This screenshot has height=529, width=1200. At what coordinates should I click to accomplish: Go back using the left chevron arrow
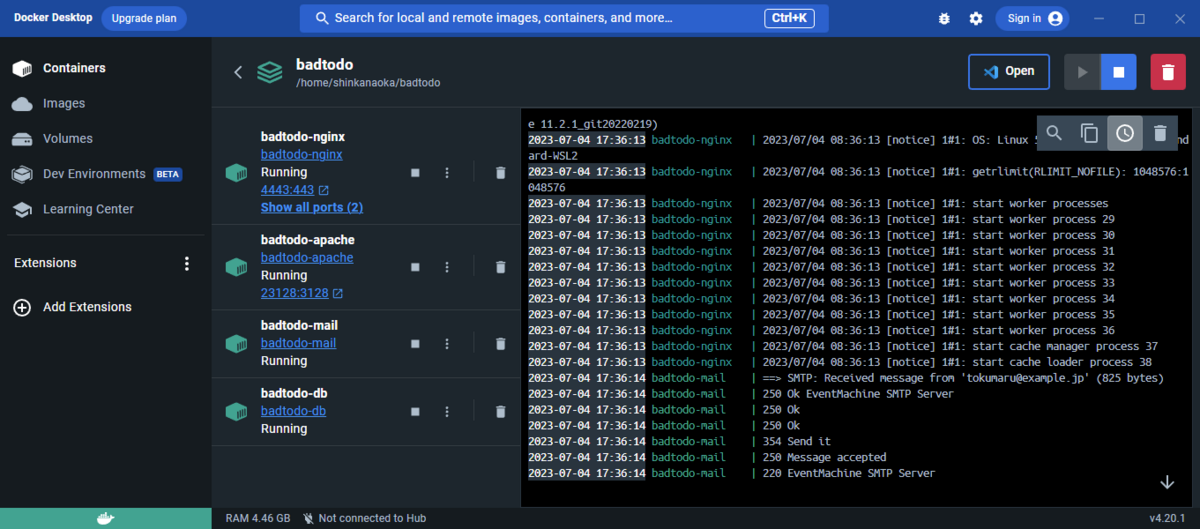click(238, 72)
